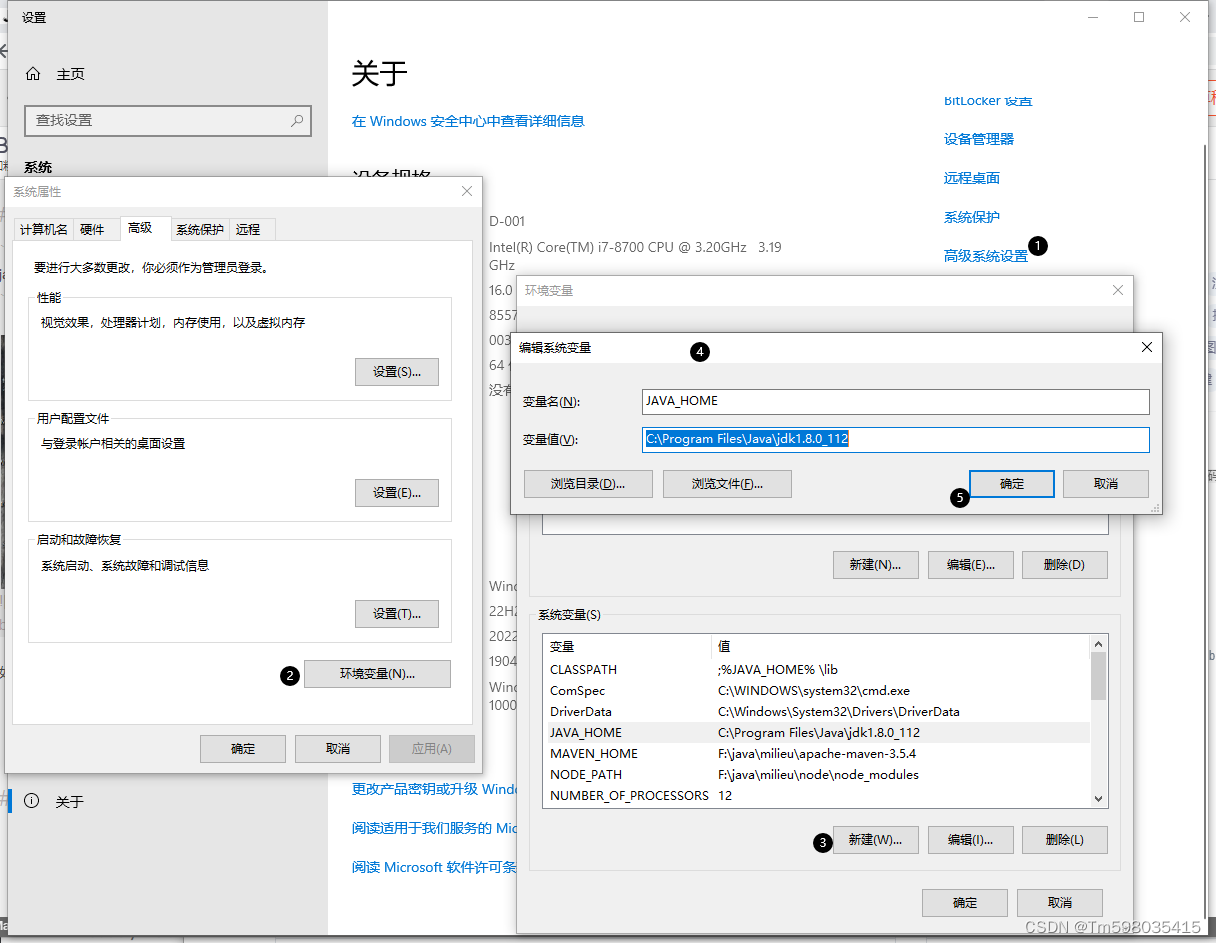This screenshot has width=1216, height=943.
Task: Click inside the 变量值 field
Action: point(896,439)
